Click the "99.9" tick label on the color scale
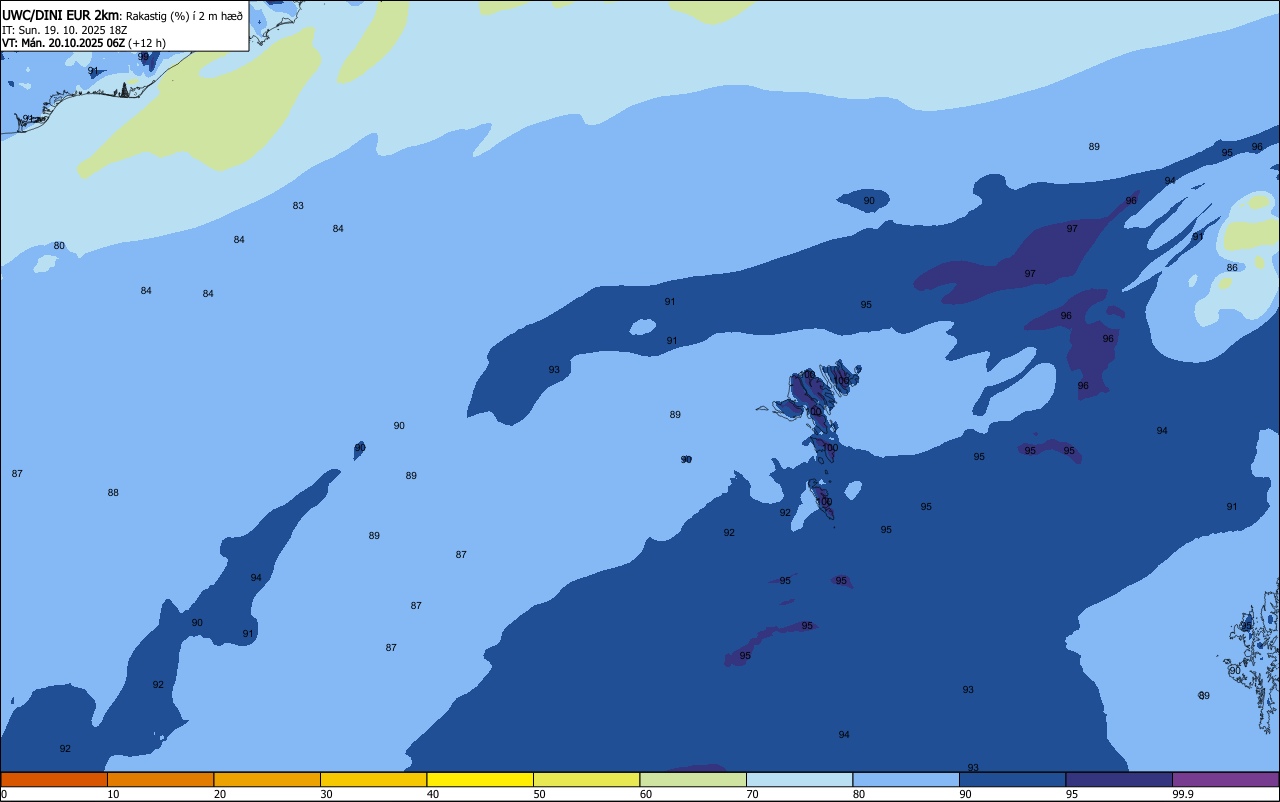Screen dimensions: 1280x802 [x=1183, y=794]
